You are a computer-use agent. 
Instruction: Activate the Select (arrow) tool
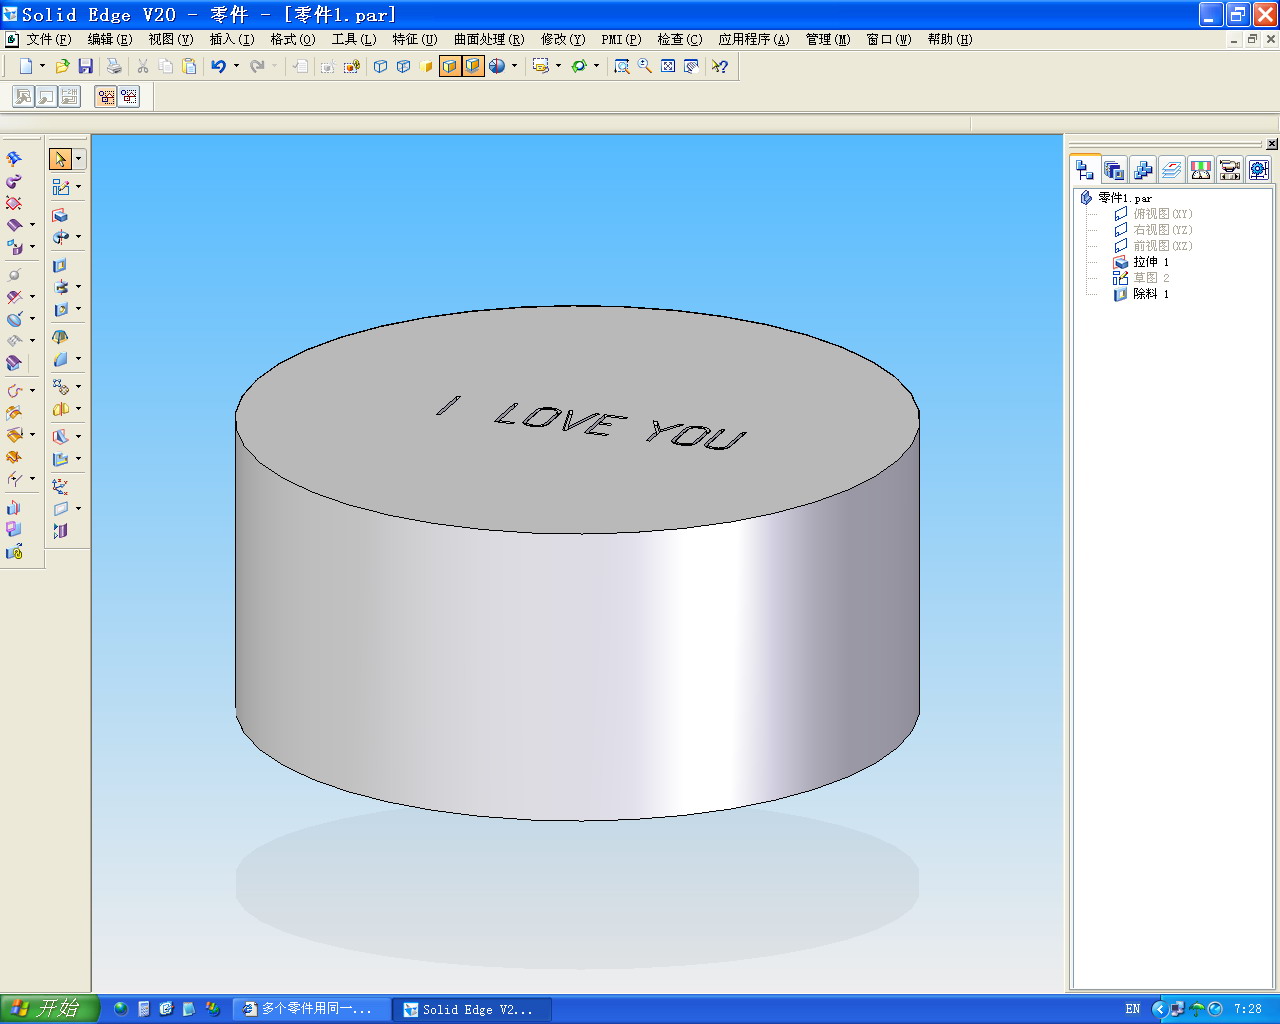click(60, 159)
